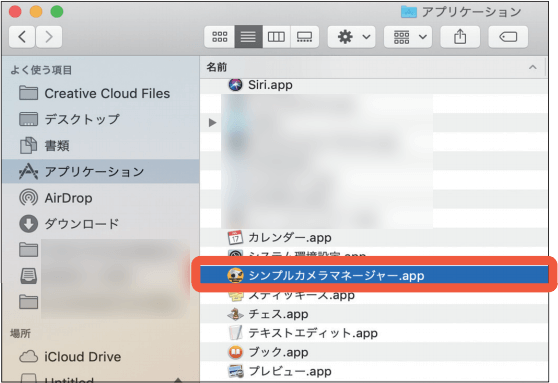Click the Calendar app icon

(235, 237)
